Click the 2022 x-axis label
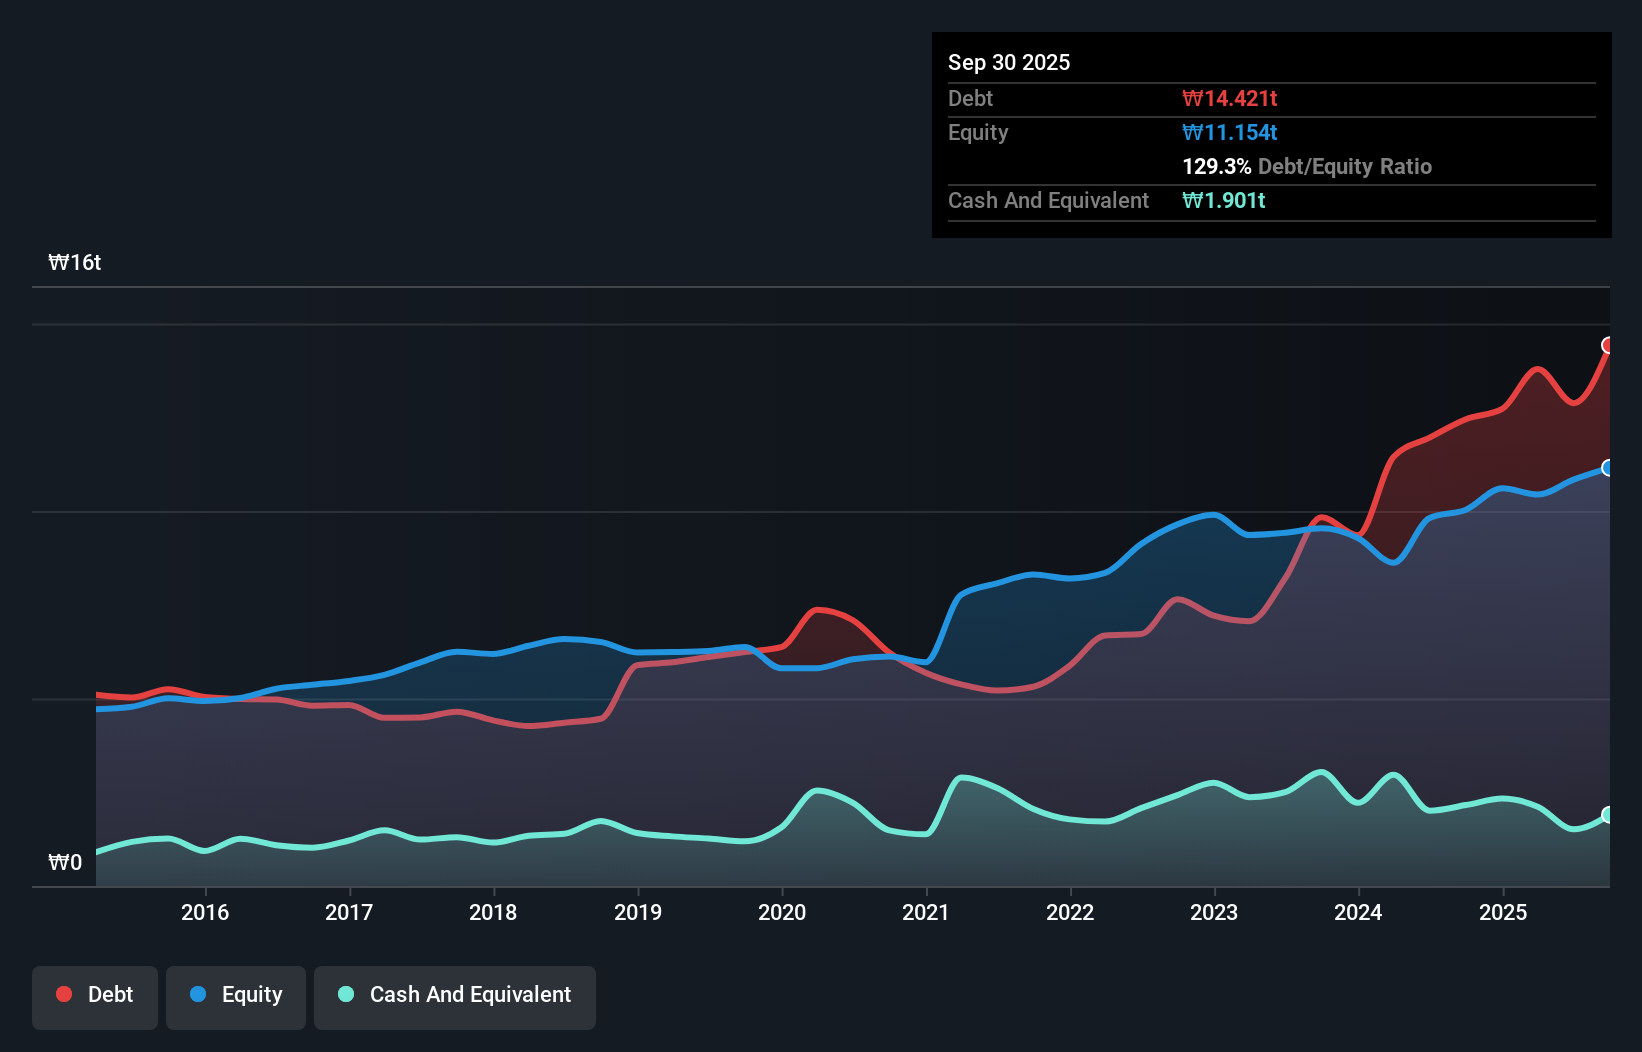 click(x=1070, y=912)
